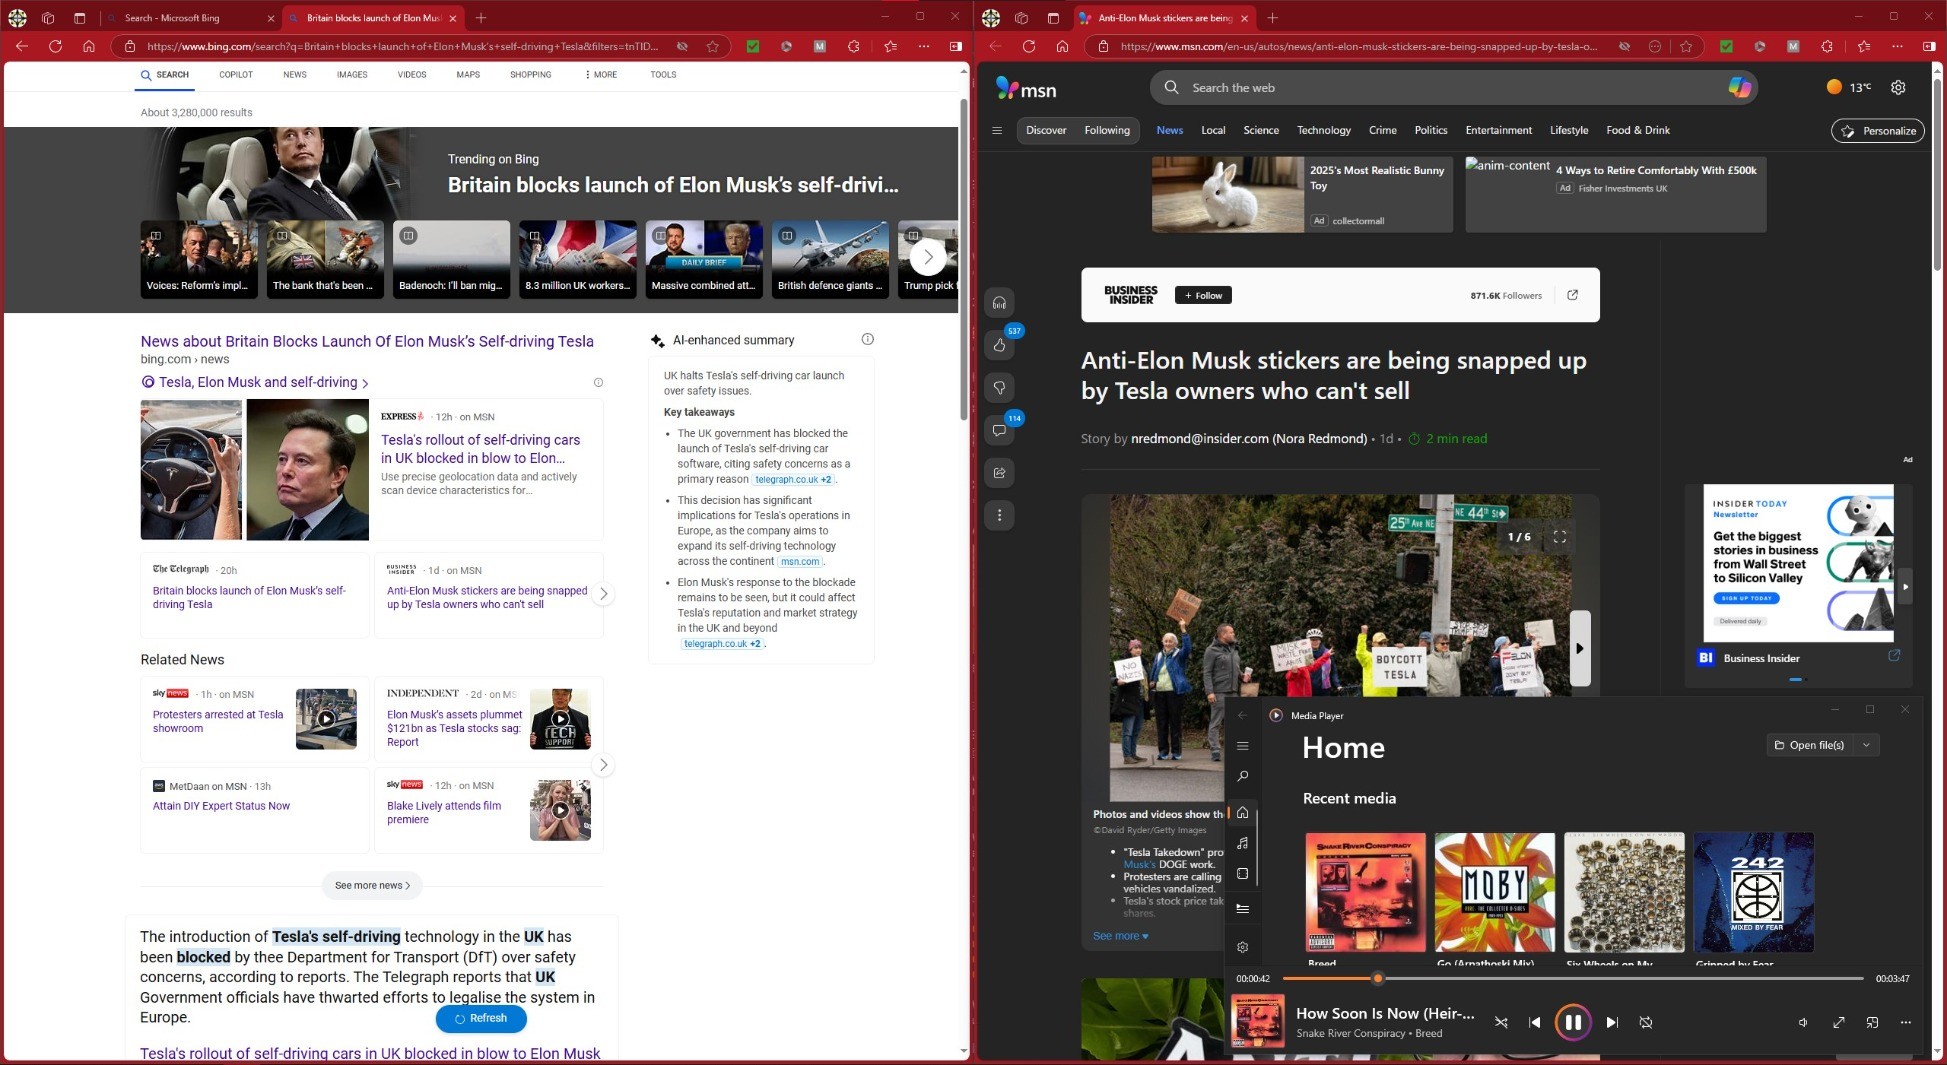Skip to next track in Media Player

click(1612, 1022)
